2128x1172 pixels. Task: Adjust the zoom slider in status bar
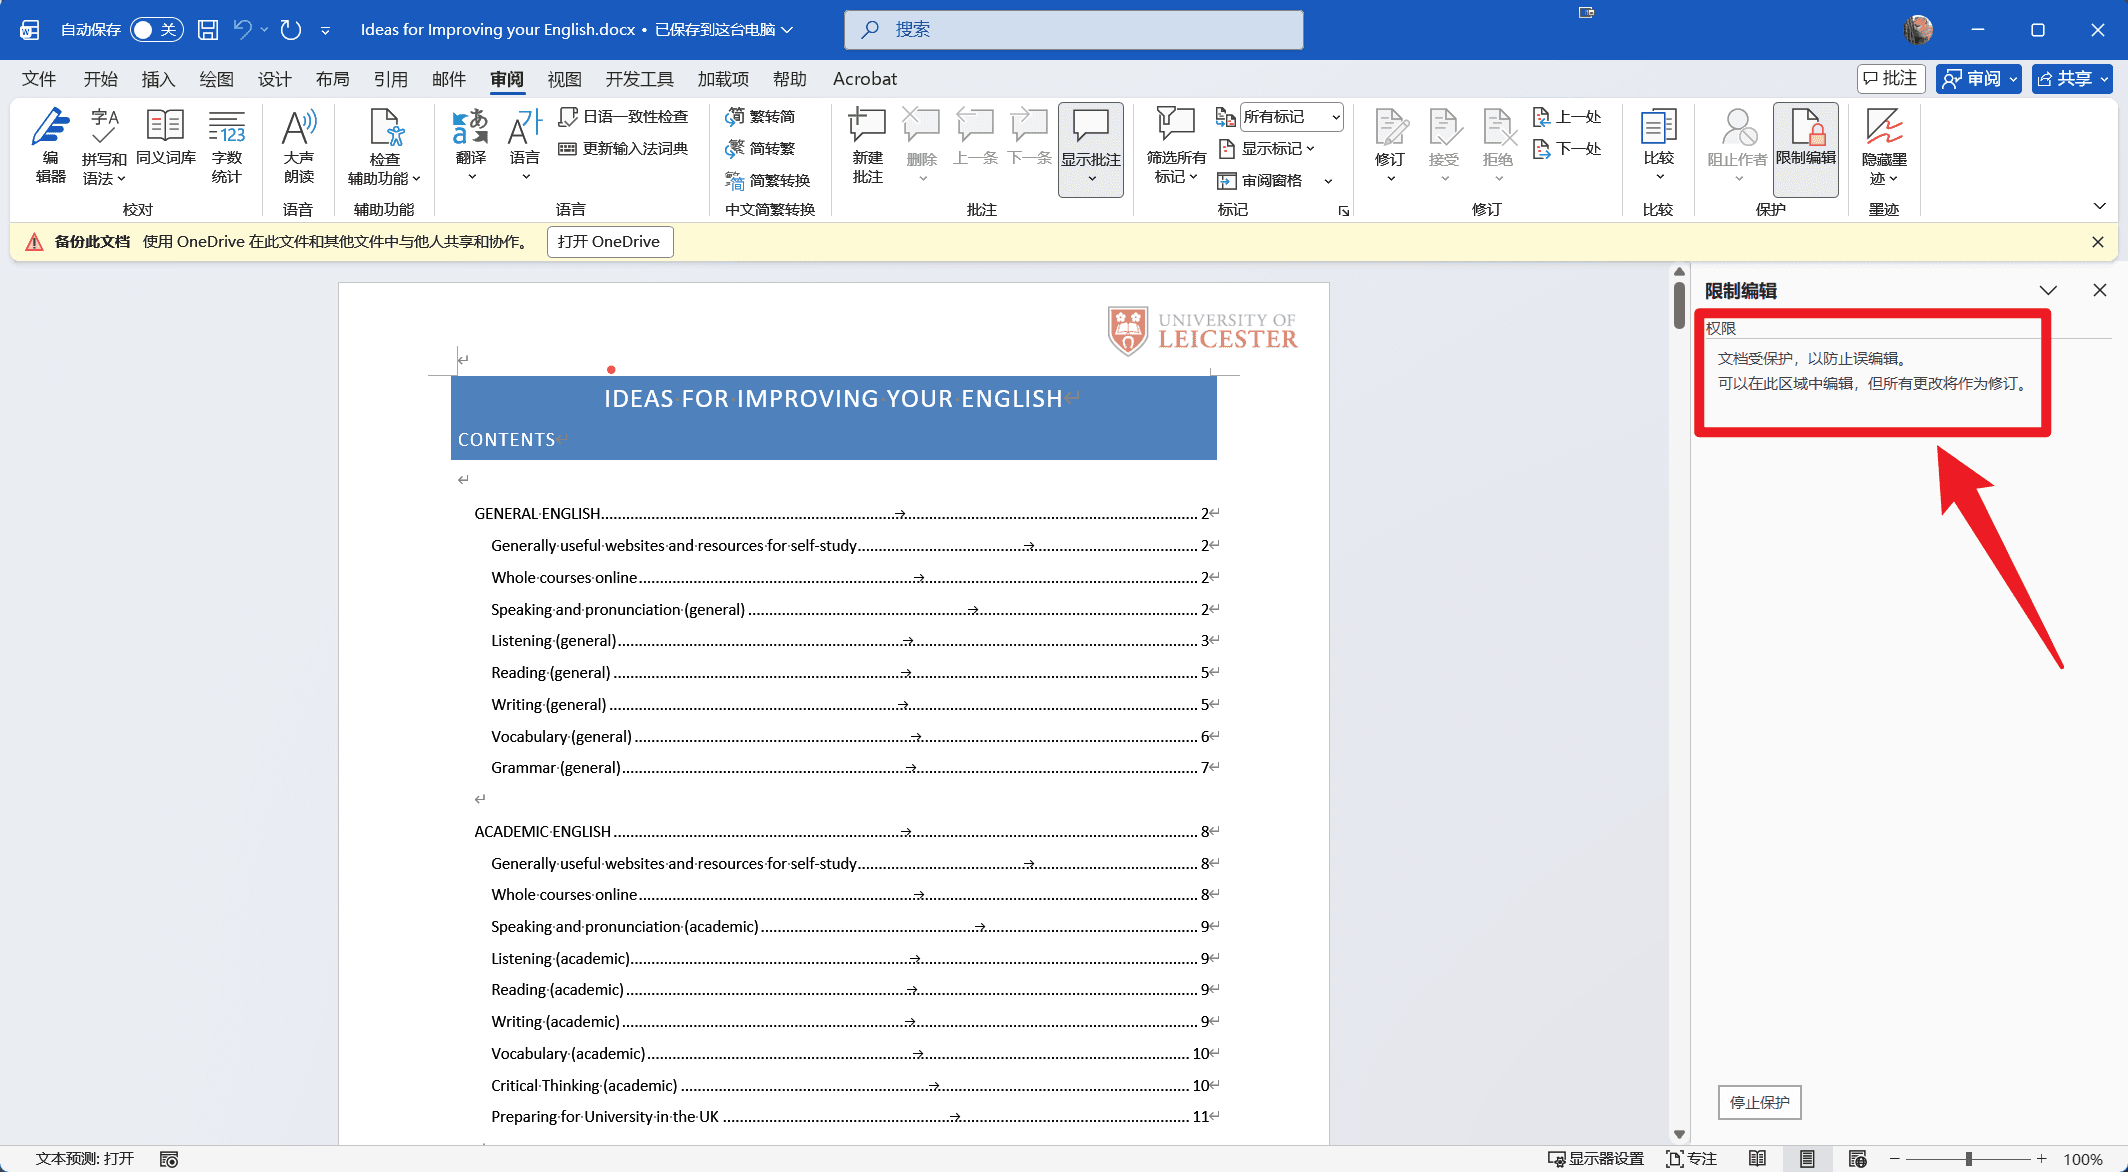pos(1968,1159)
